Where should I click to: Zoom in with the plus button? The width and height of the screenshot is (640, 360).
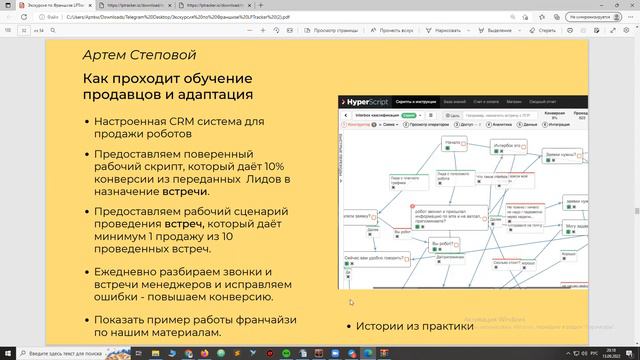click(x=263, y=30)
